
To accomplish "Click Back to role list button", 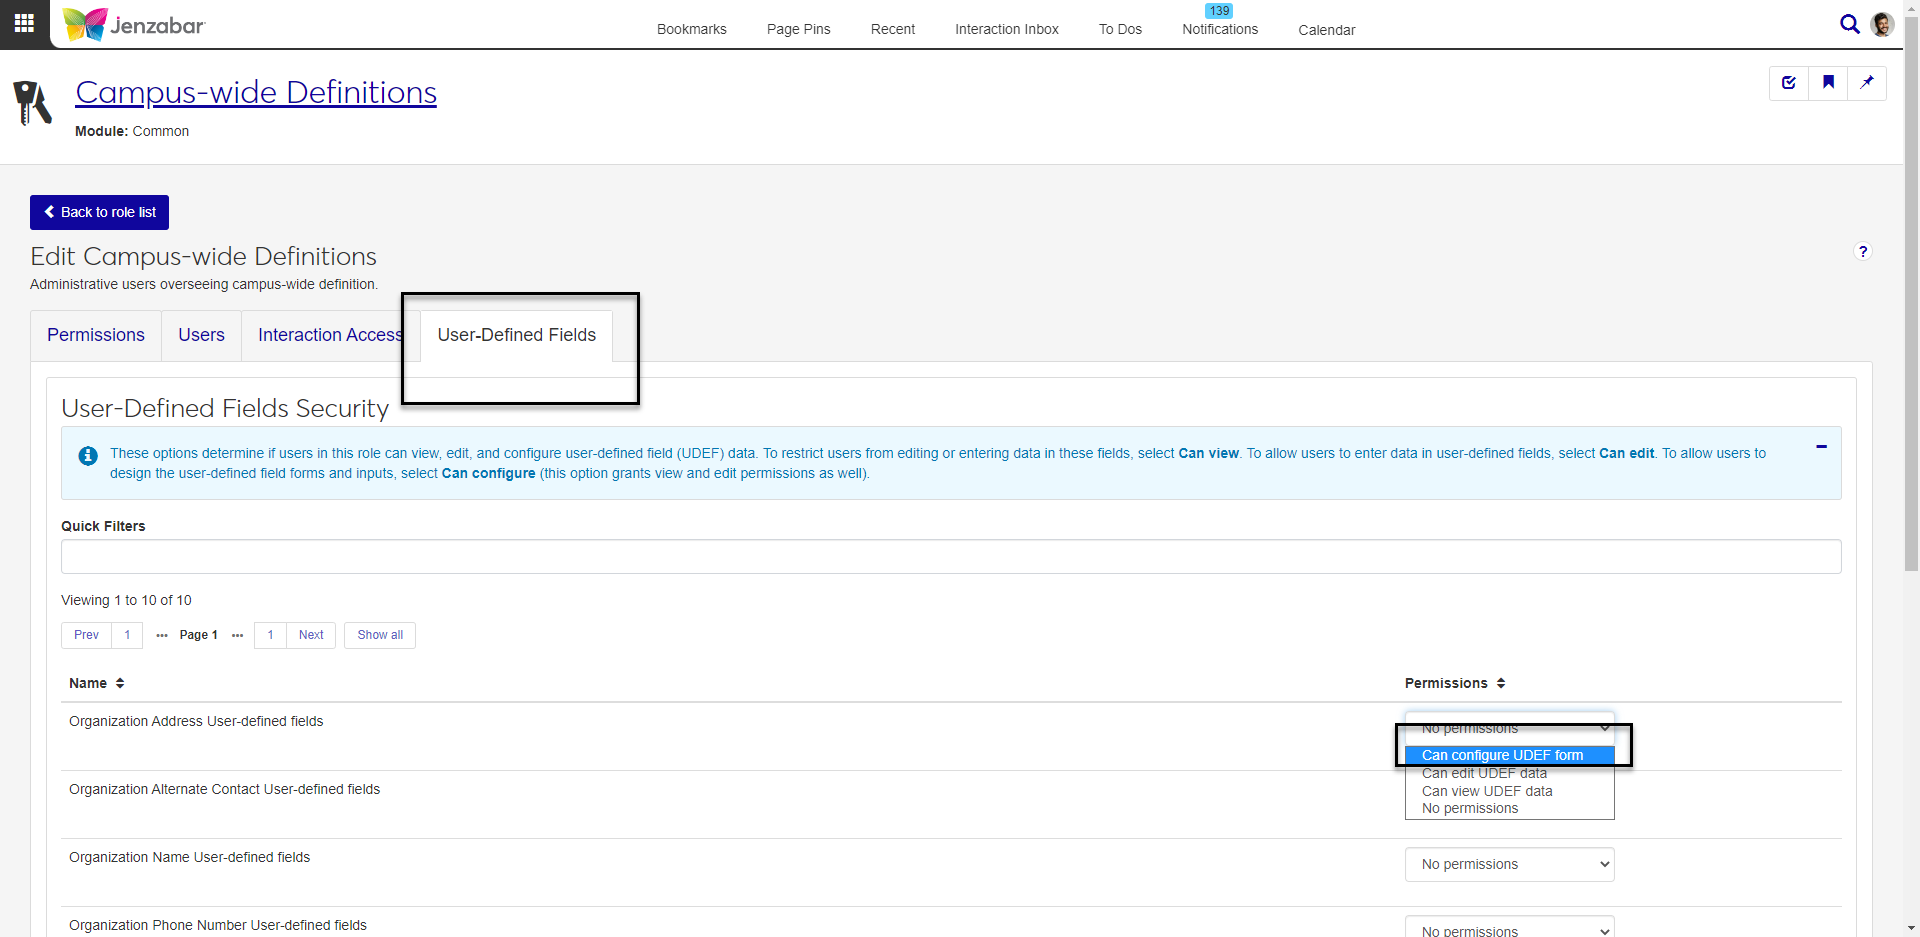I will coord(99,212).
